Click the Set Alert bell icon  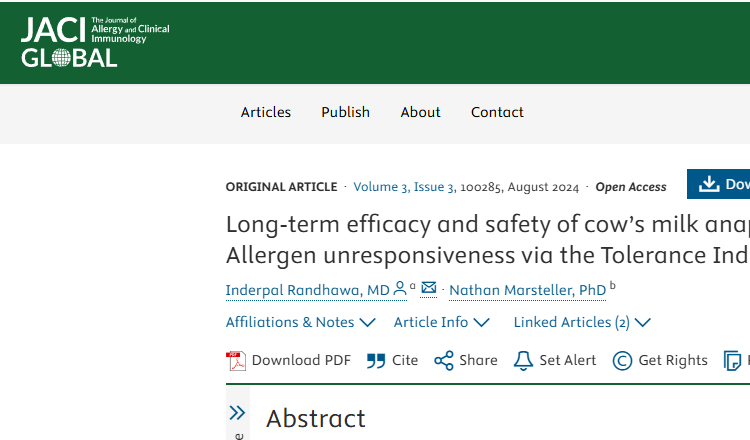(523, 361)
